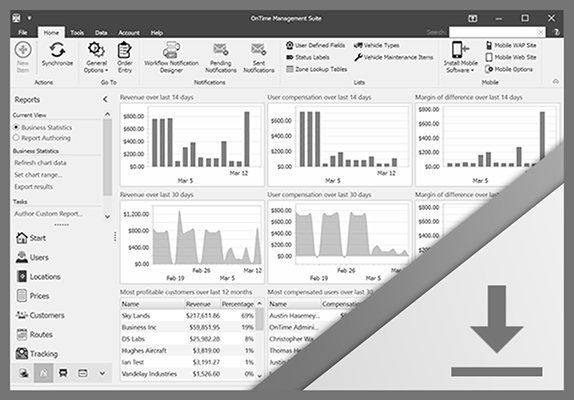Select the Business Statistics radio button
The image size is (574, 400).
[x=16, y=127]
